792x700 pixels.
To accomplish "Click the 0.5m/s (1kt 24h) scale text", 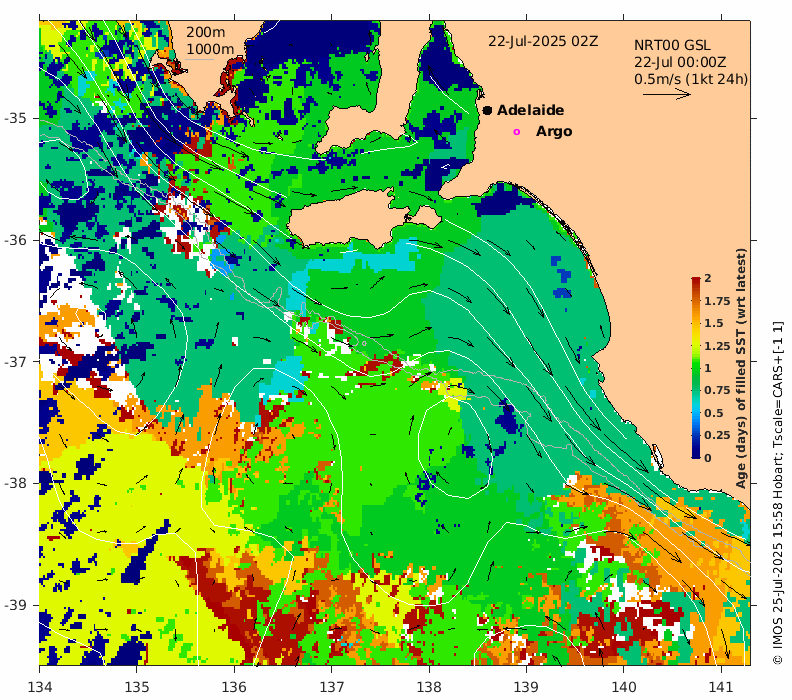I will tap(691, 79).
